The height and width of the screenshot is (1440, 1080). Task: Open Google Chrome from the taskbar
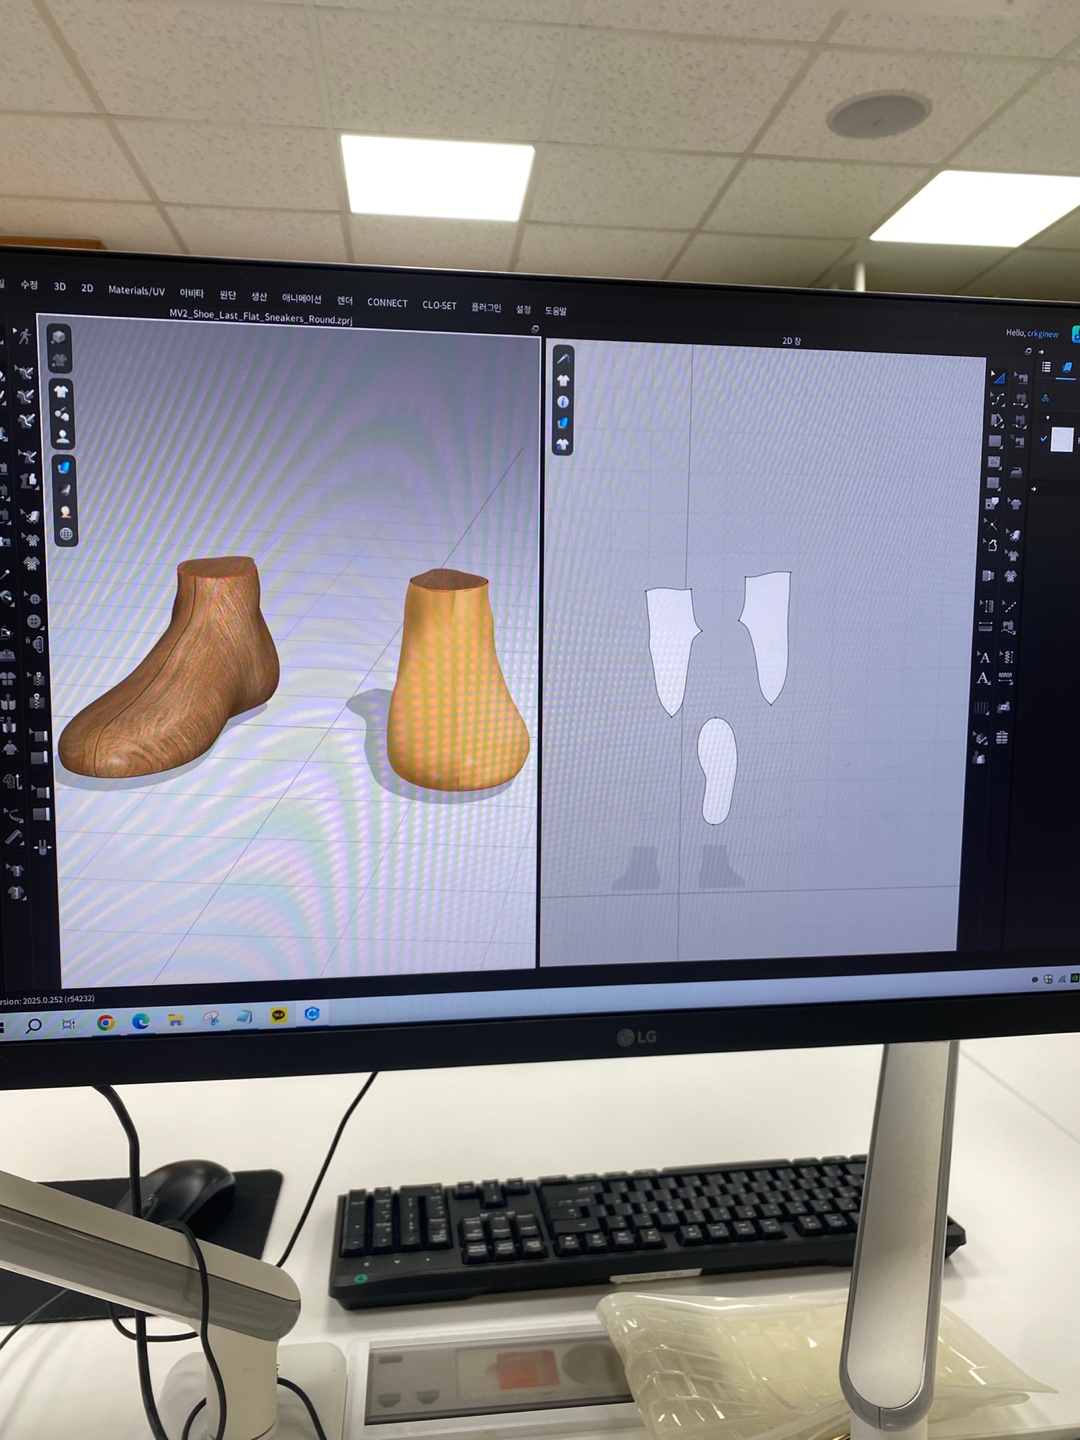coord(105,1022)
